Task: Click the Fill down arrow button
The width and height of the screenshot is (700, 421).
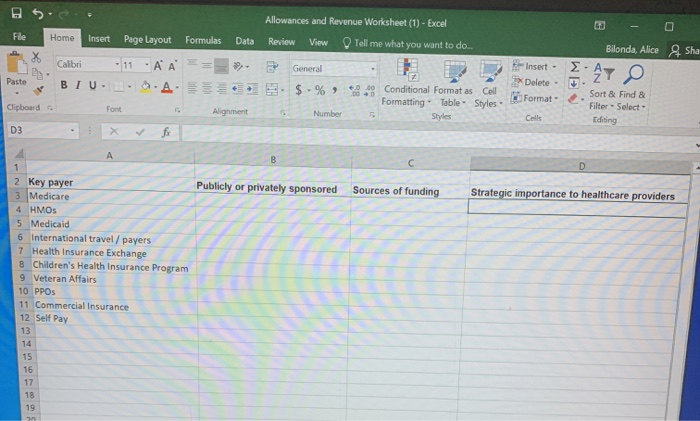Action: 574,83
